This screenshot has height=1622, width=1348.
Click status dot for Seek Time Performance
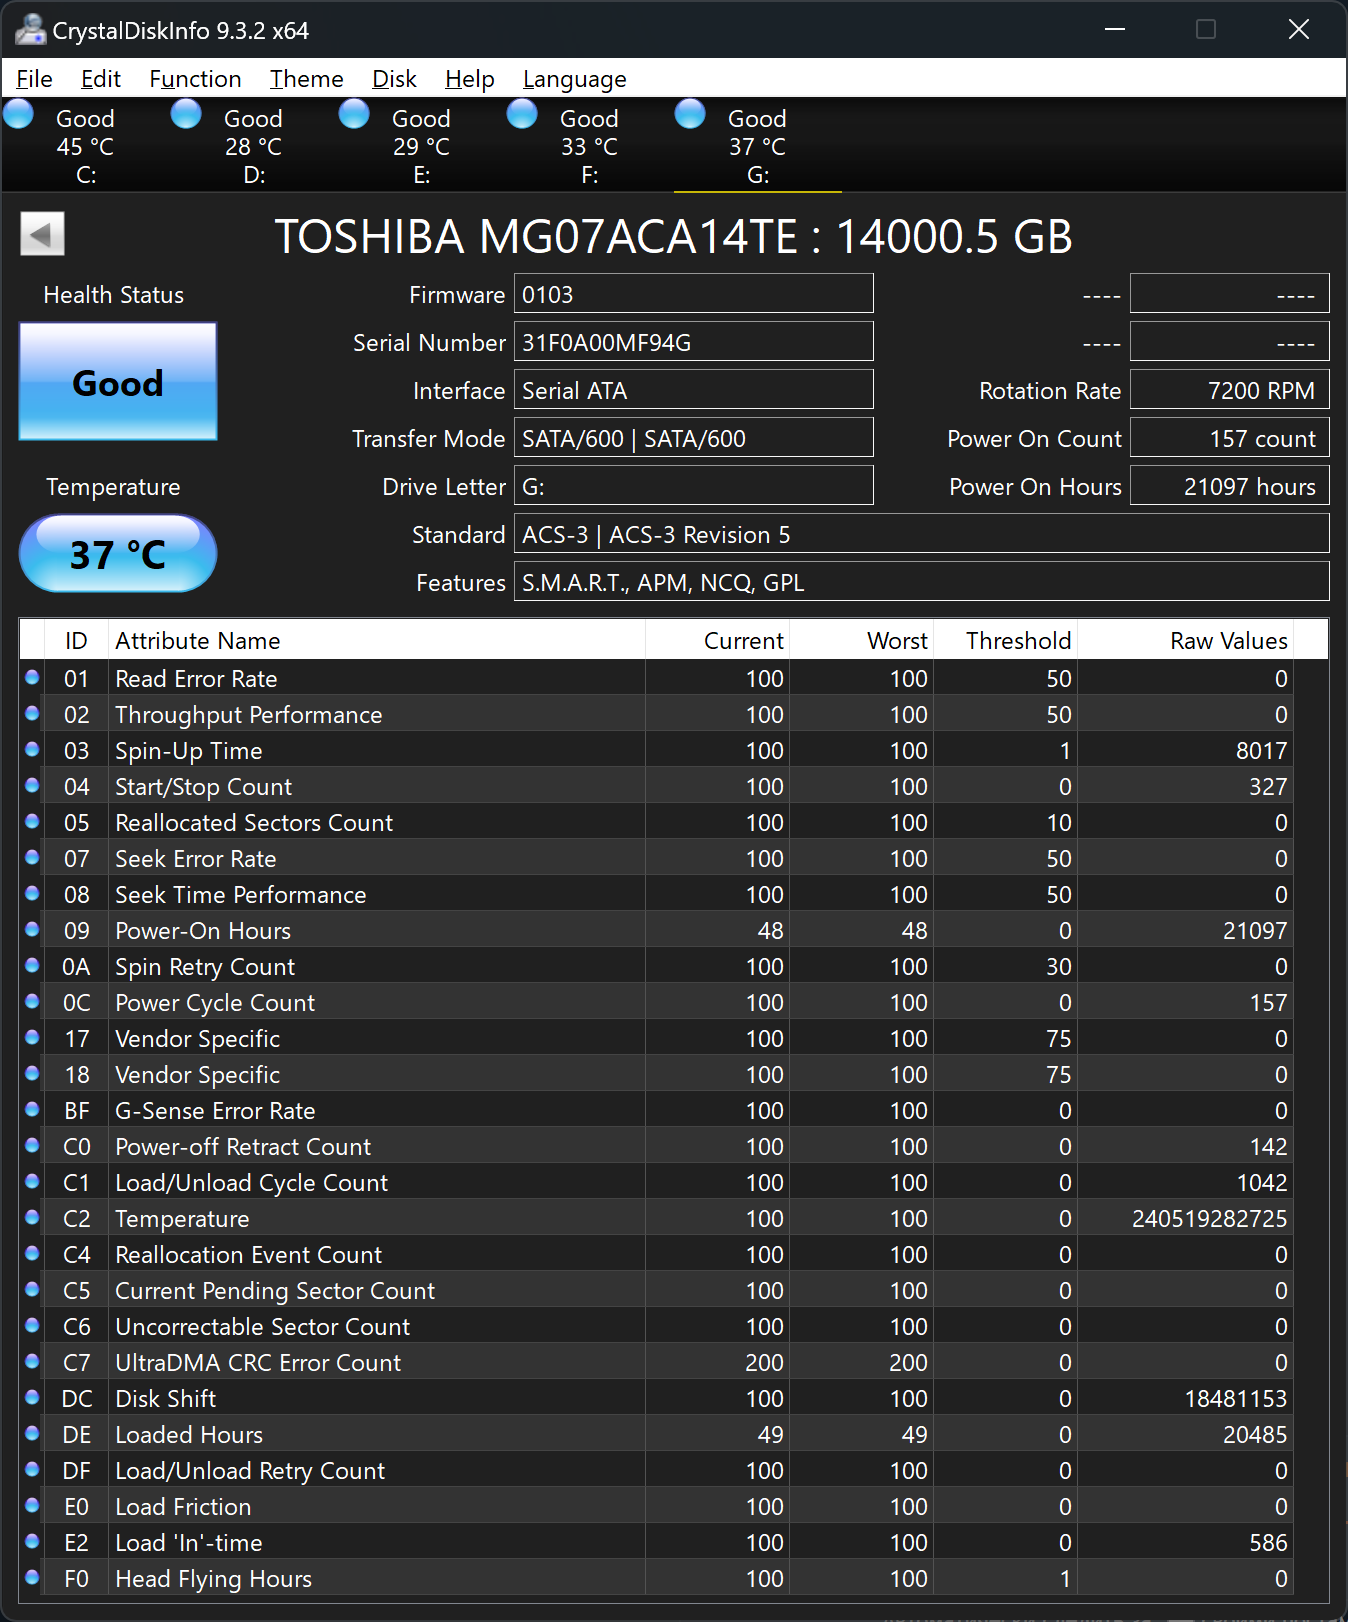click(x=32, y=894)
